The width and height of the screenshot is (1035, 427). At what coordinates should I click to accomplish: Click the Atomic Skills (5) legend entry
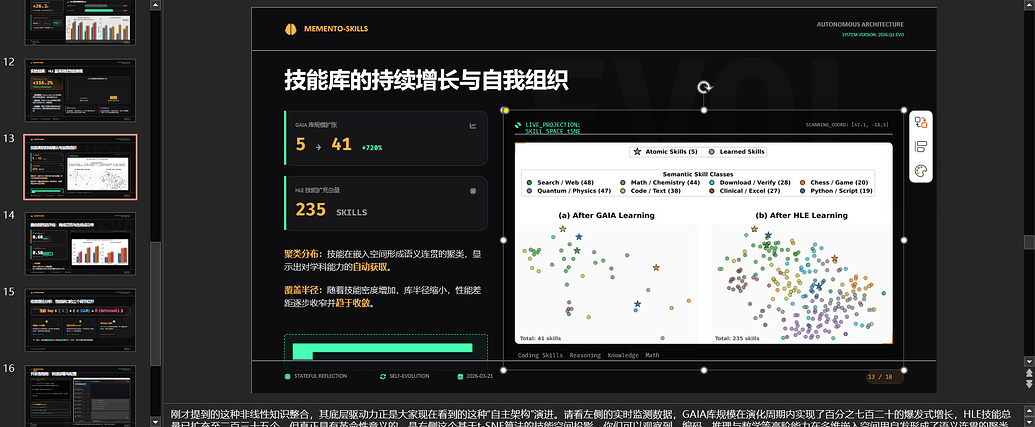tap(665, 152)
